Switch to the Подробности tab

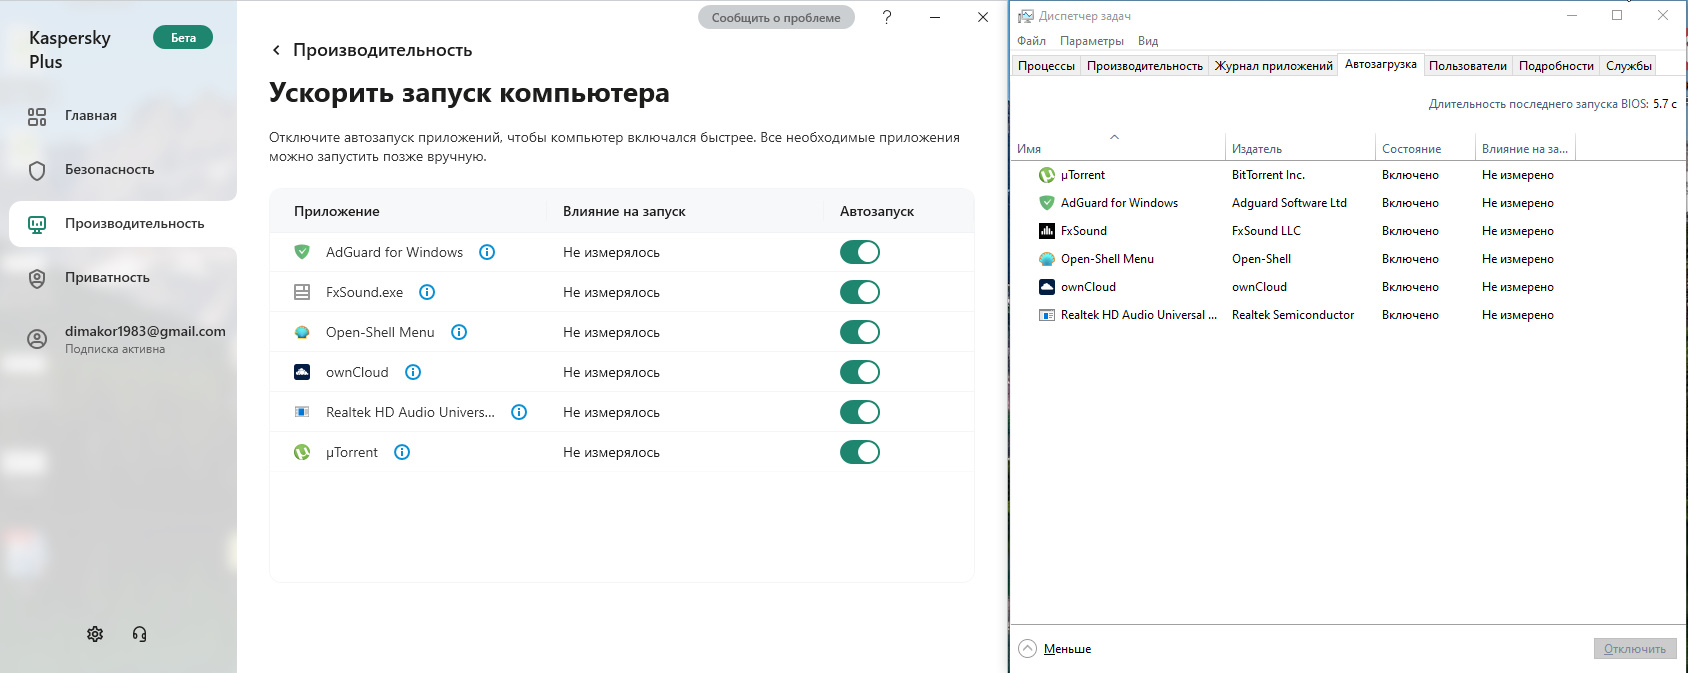pos(1556,66)
